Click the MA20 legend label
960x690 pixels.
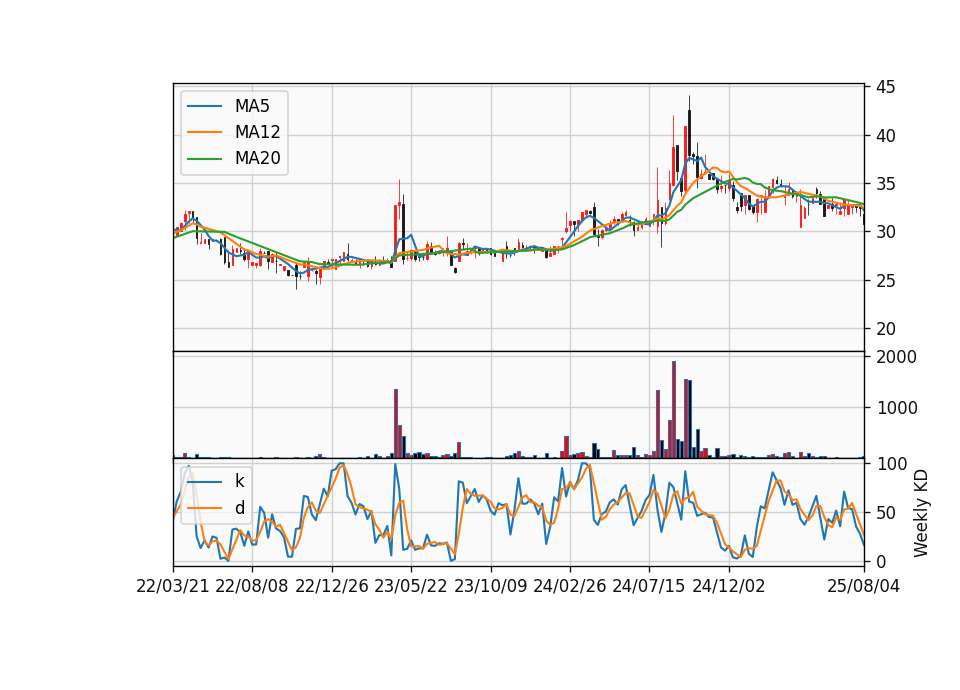[257, 158]
